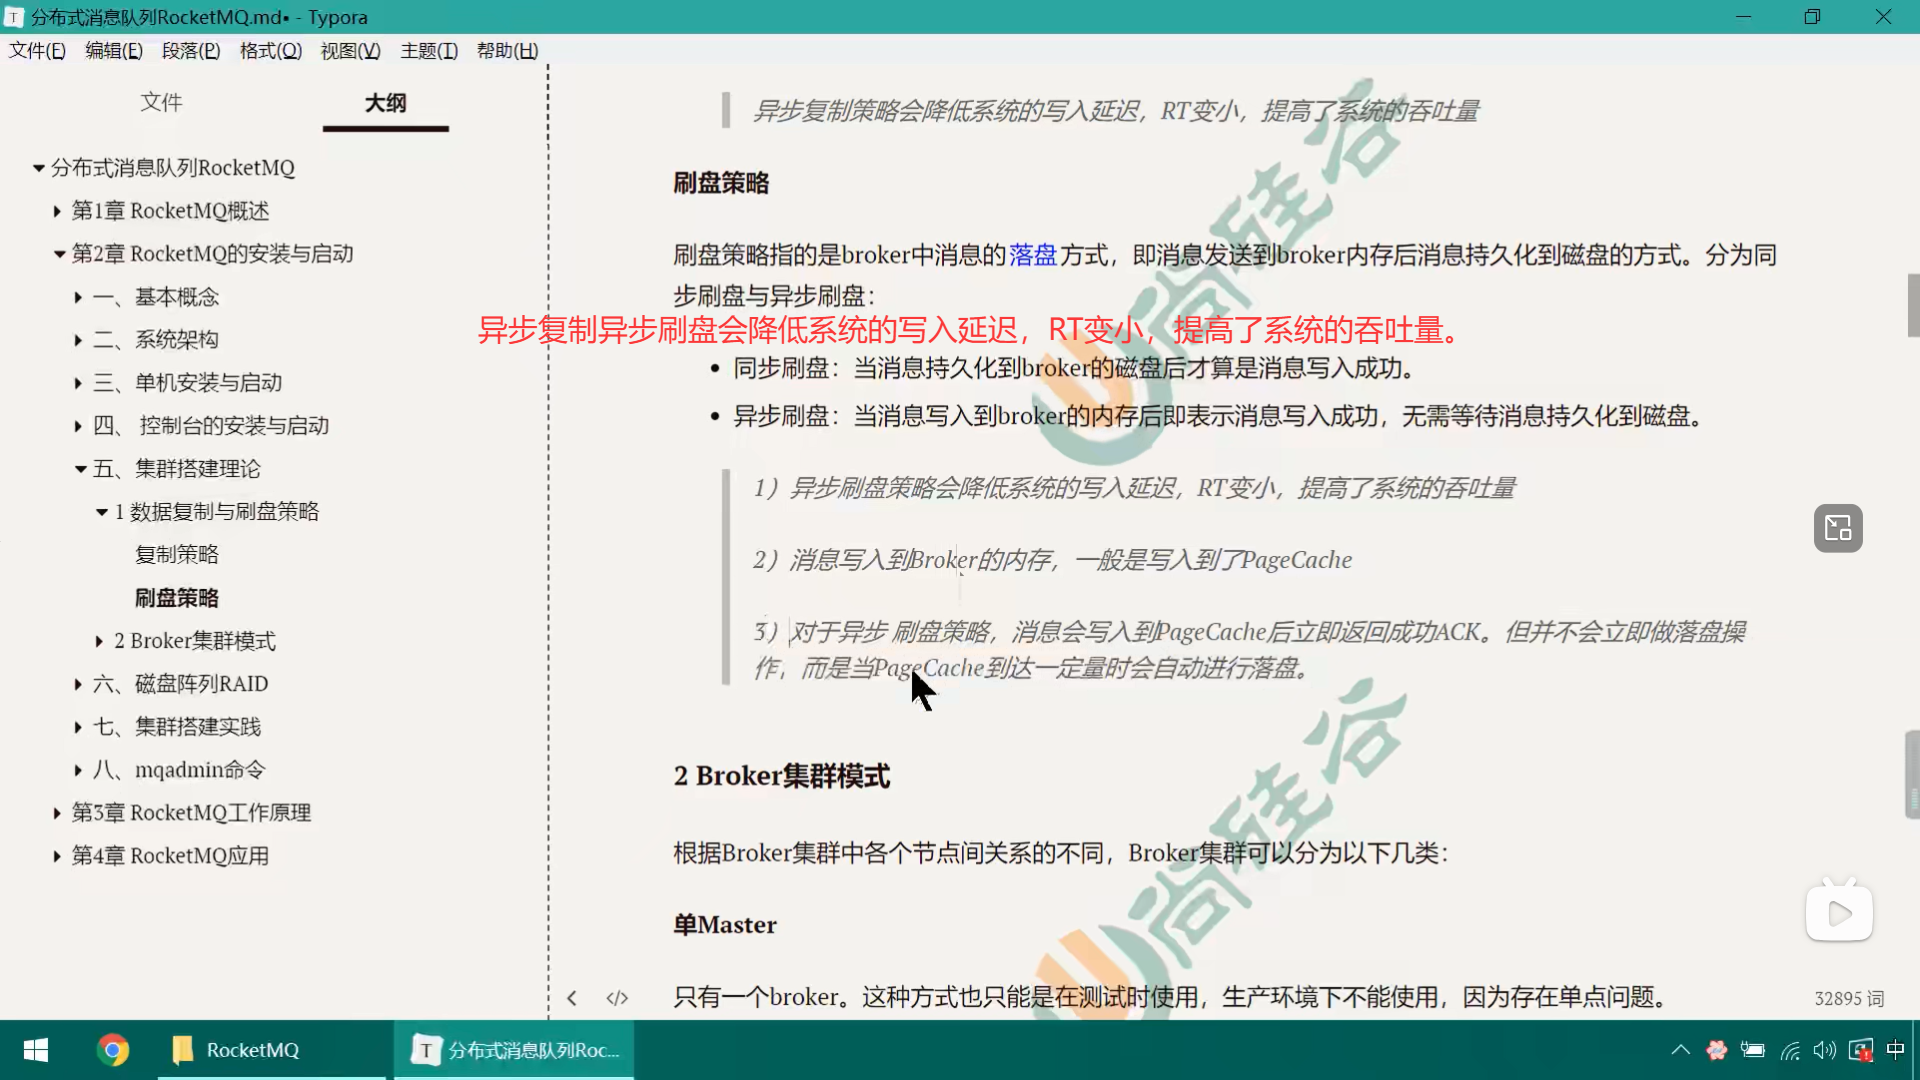1920x1080 pixels.
Task: Click the volume speaker tray icon
Action: [x=1824, y=1050]
